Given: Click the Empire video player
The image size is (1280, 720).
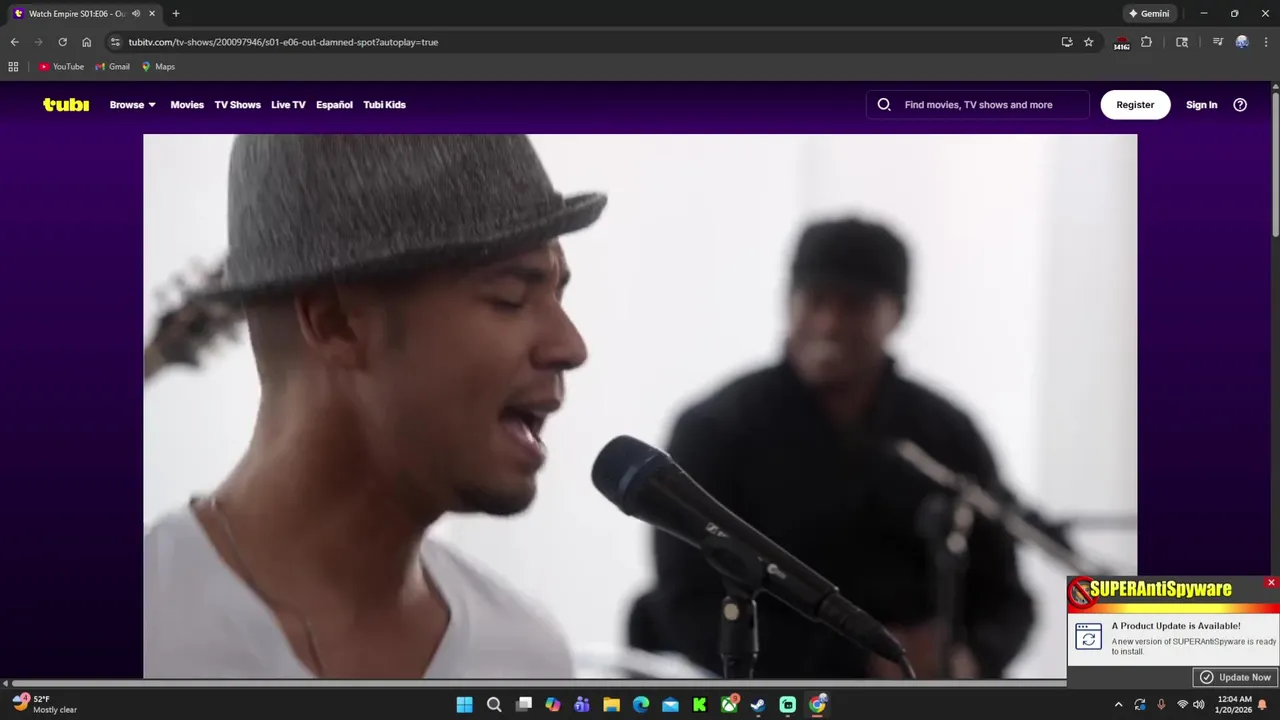Looking at the screenshot, I should (640, 406).
